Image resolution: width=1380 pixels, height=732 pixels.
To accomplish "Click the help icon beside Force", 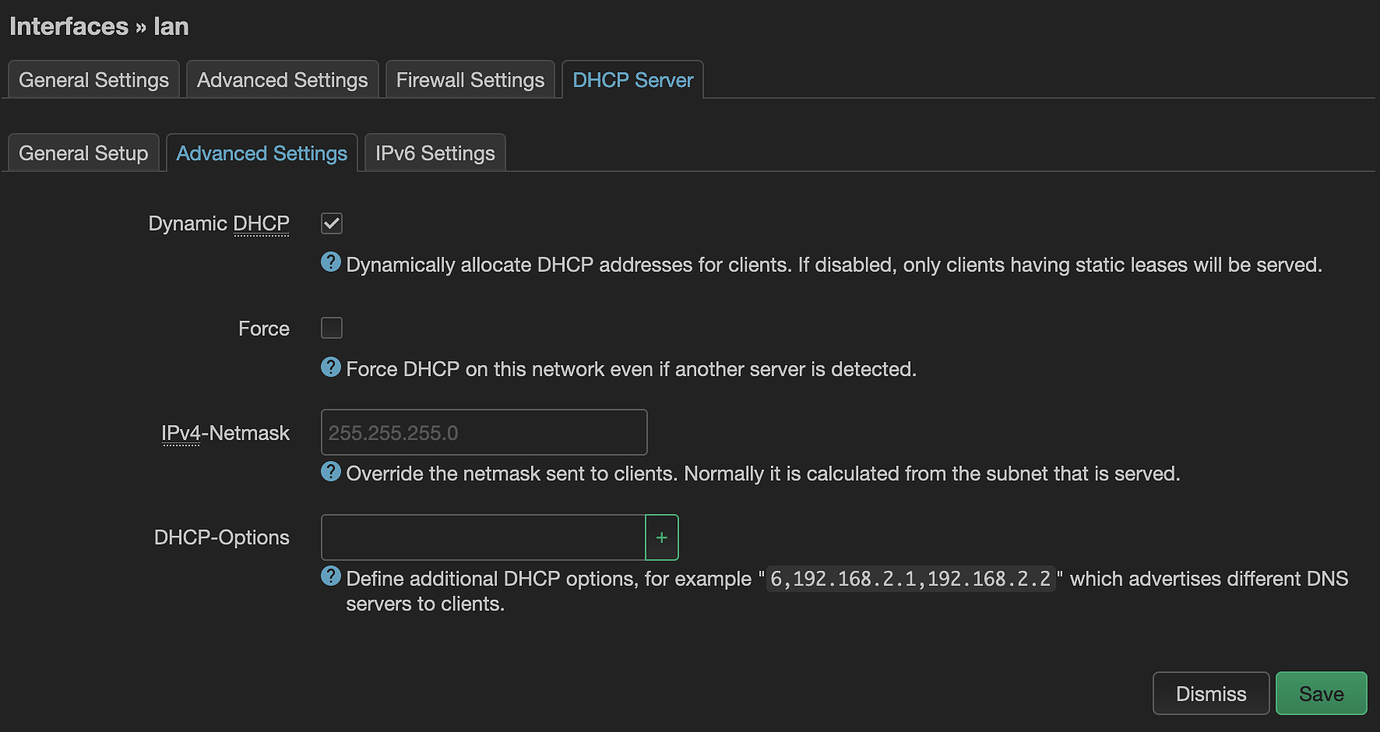I will tap(330, 366).
